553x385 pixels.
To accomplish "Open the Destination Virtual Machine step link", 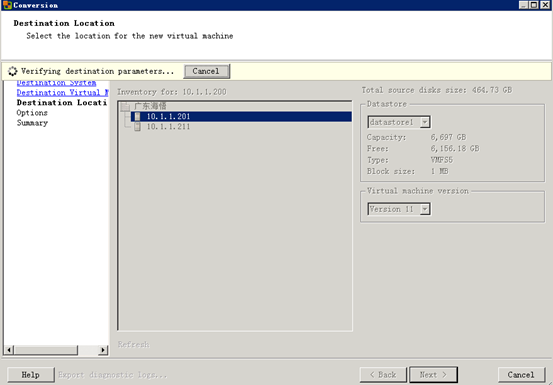I will pos(62,93).
